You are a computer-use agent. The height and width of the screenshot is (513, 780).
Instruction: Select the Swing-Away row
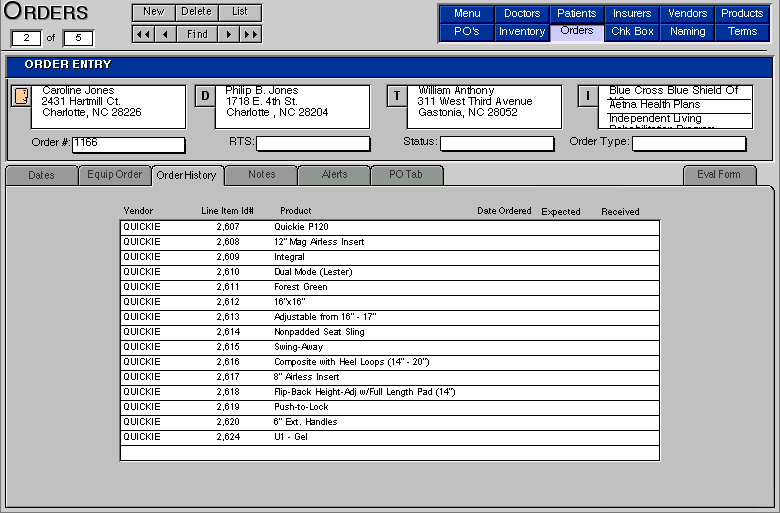coord(390,347)
